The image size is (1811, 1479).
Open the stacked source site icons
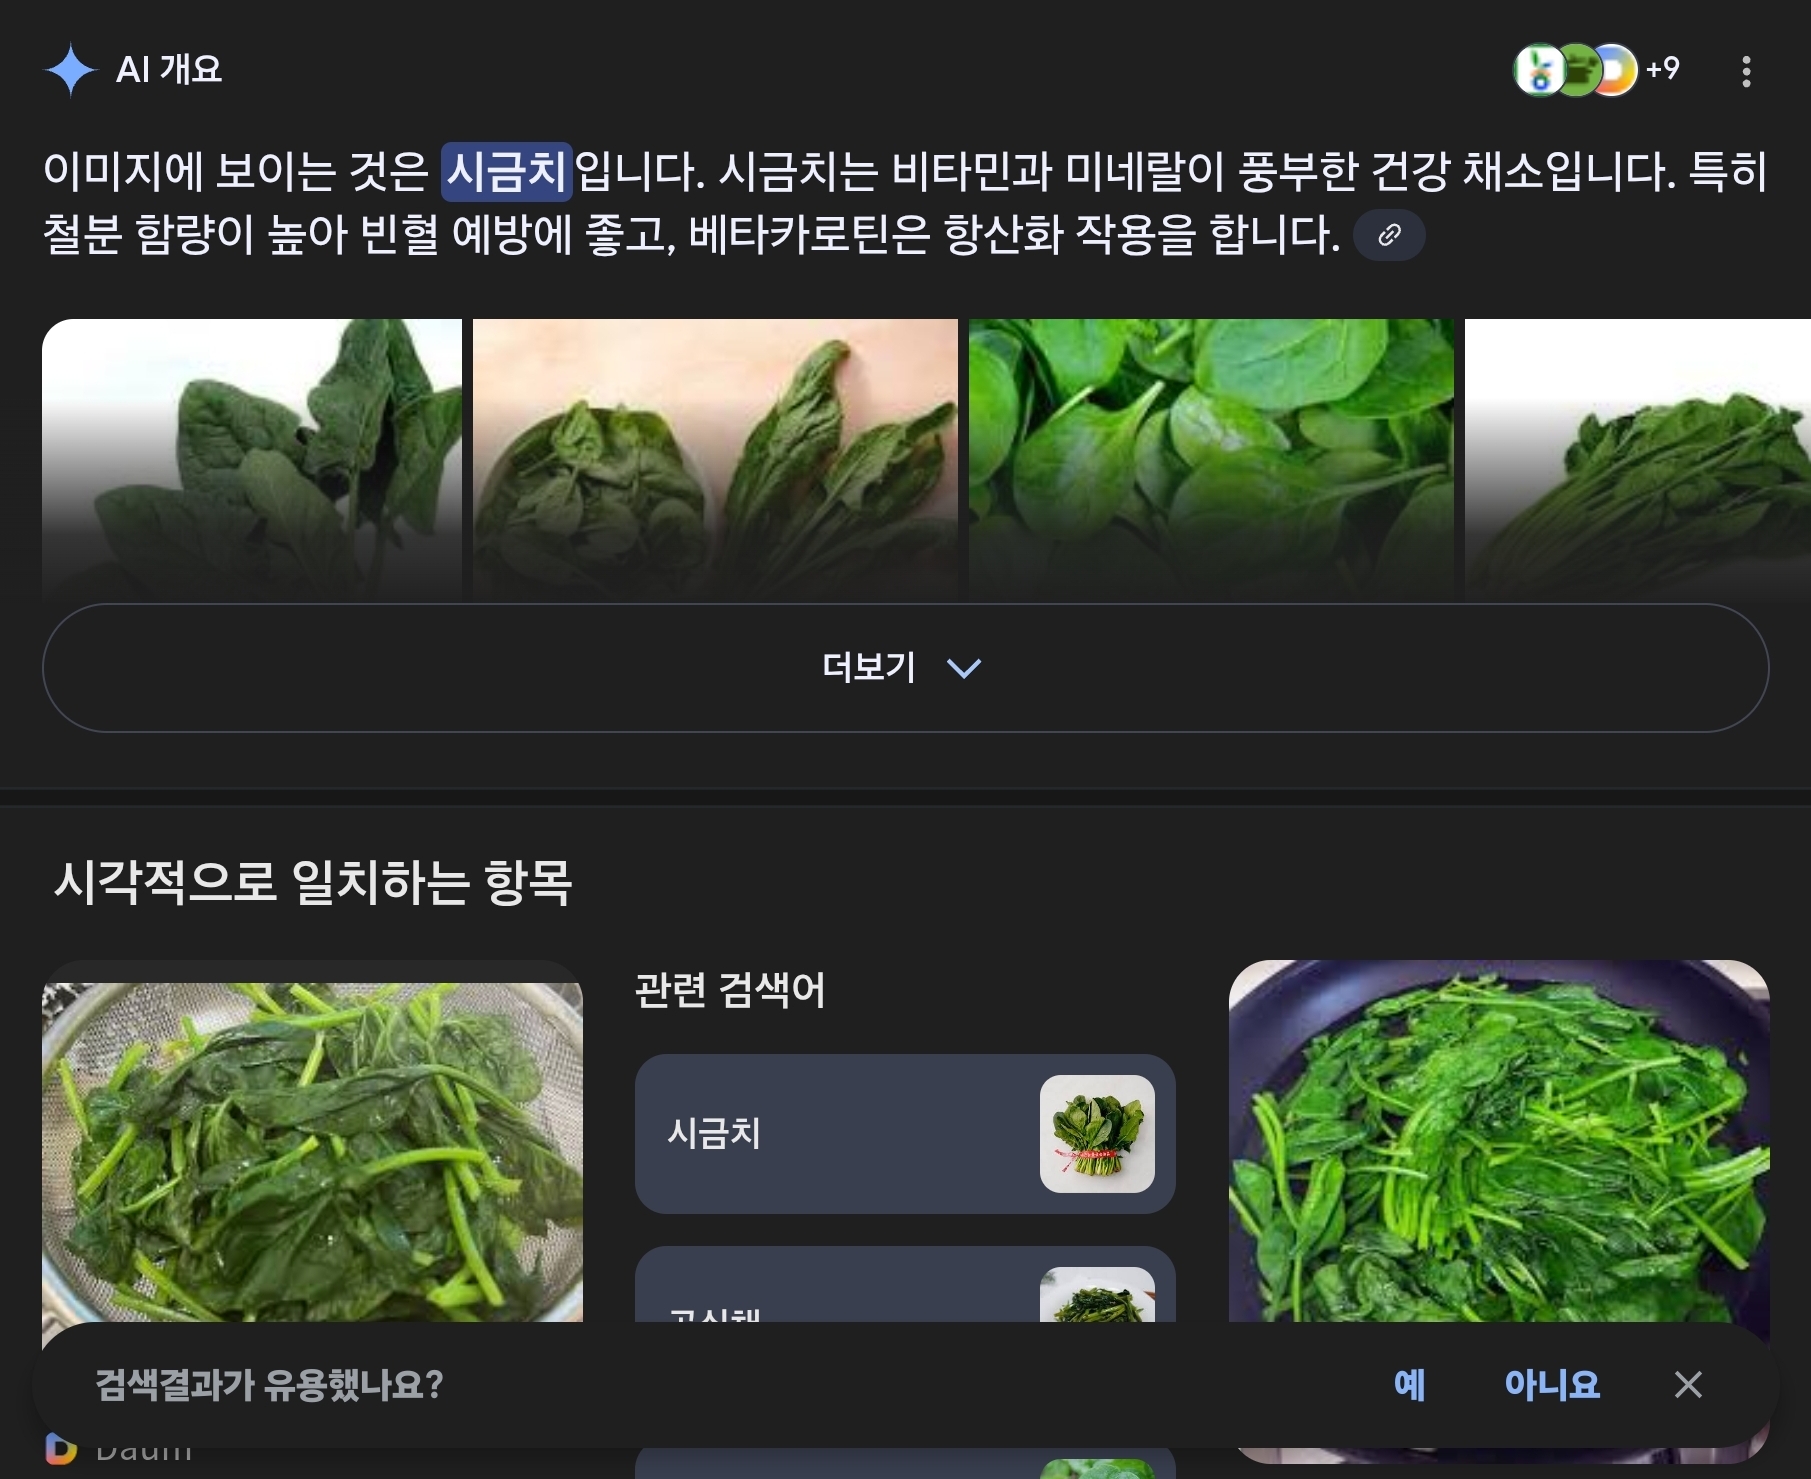[1575, 70]
